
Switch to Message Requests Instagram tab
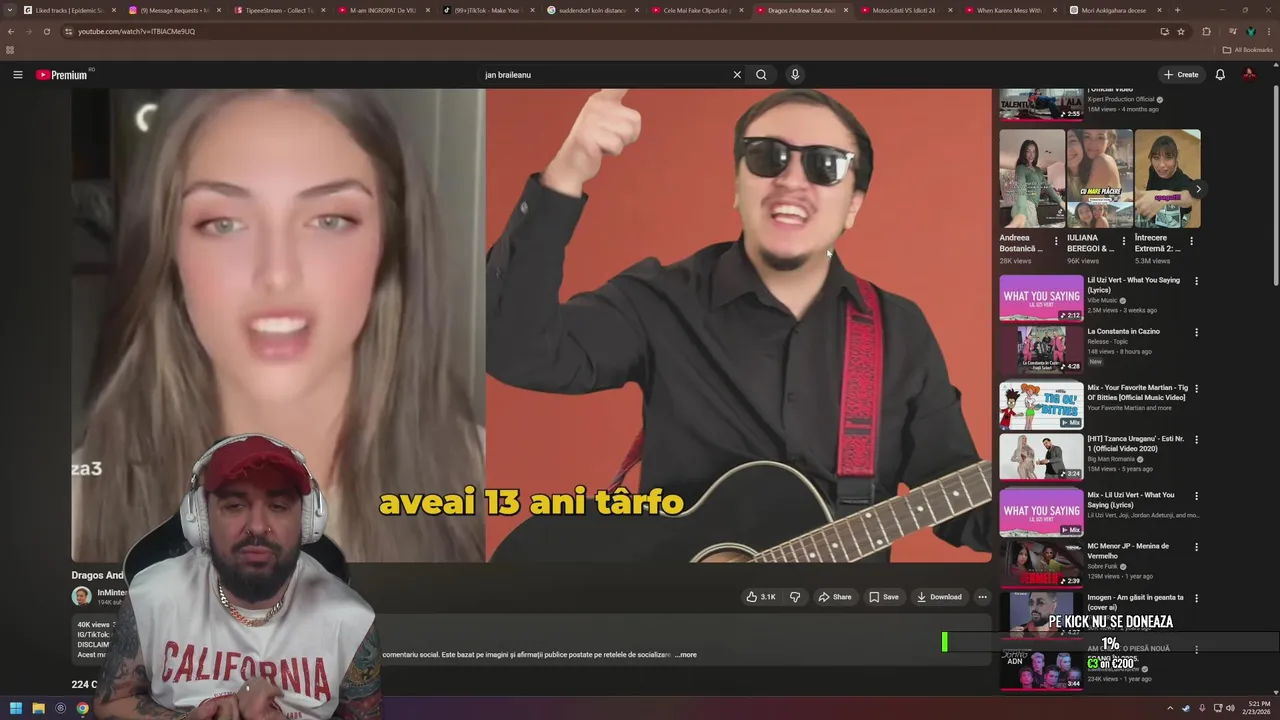174,10
